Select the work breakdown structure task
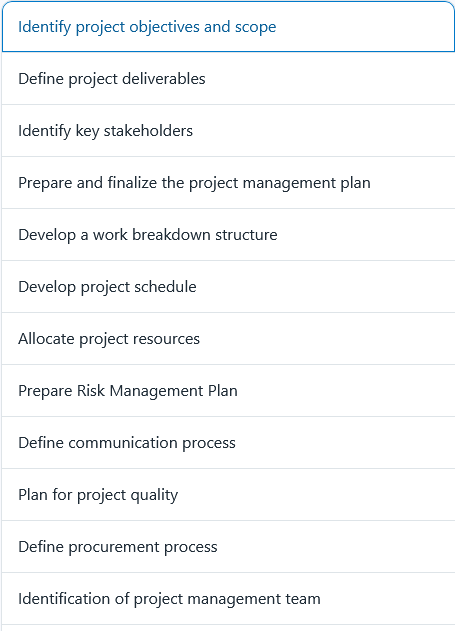455x631 pixels. coord(228,234)
